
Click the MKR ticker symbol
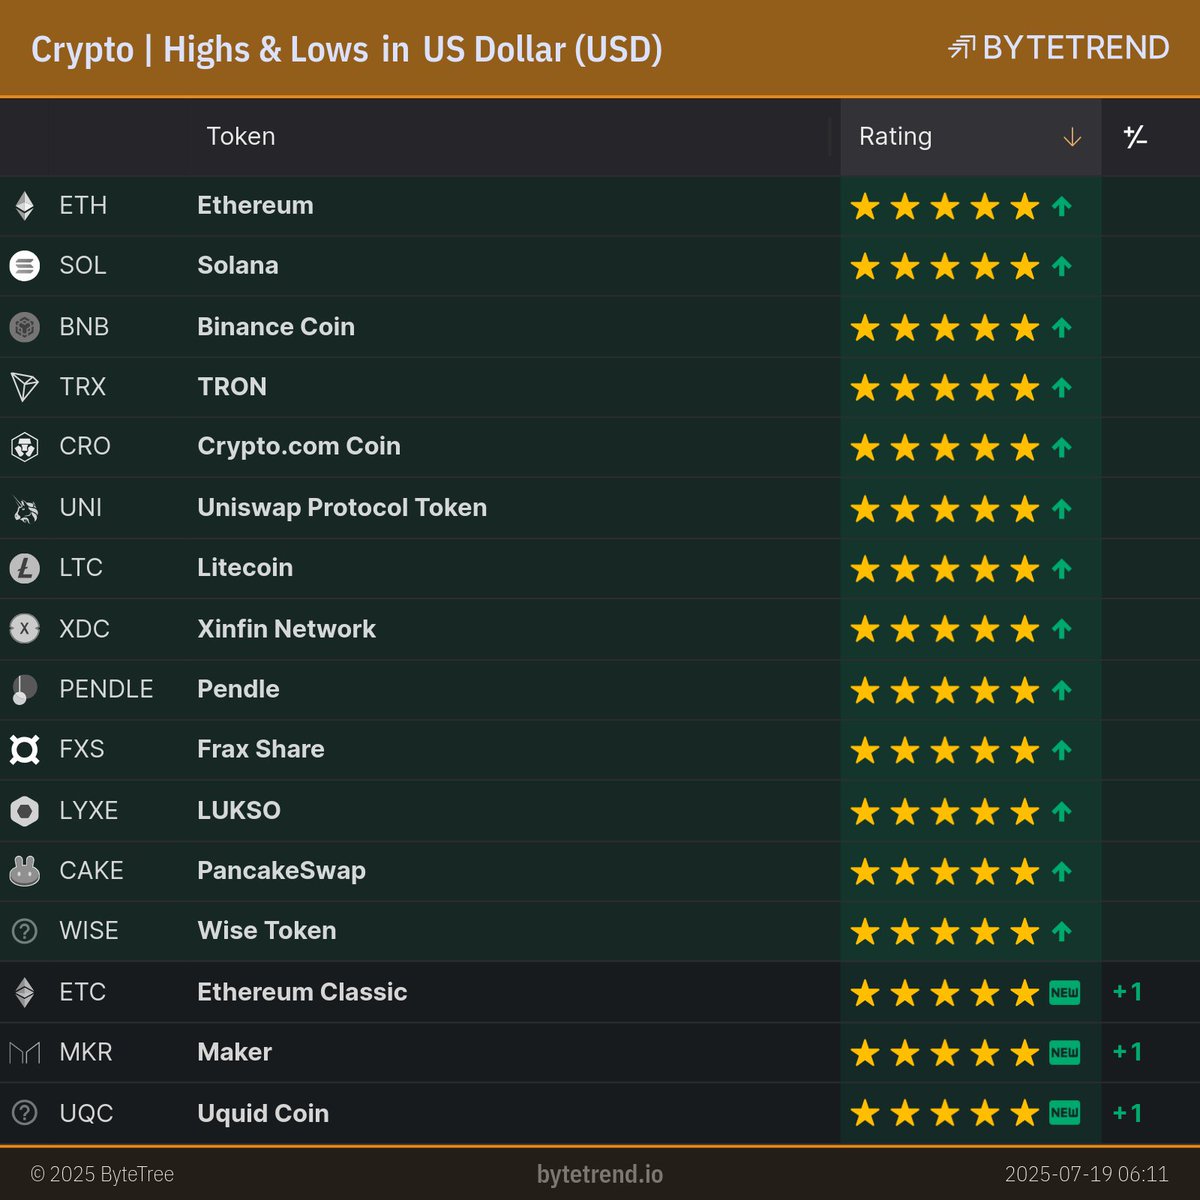coord(86,1053)
